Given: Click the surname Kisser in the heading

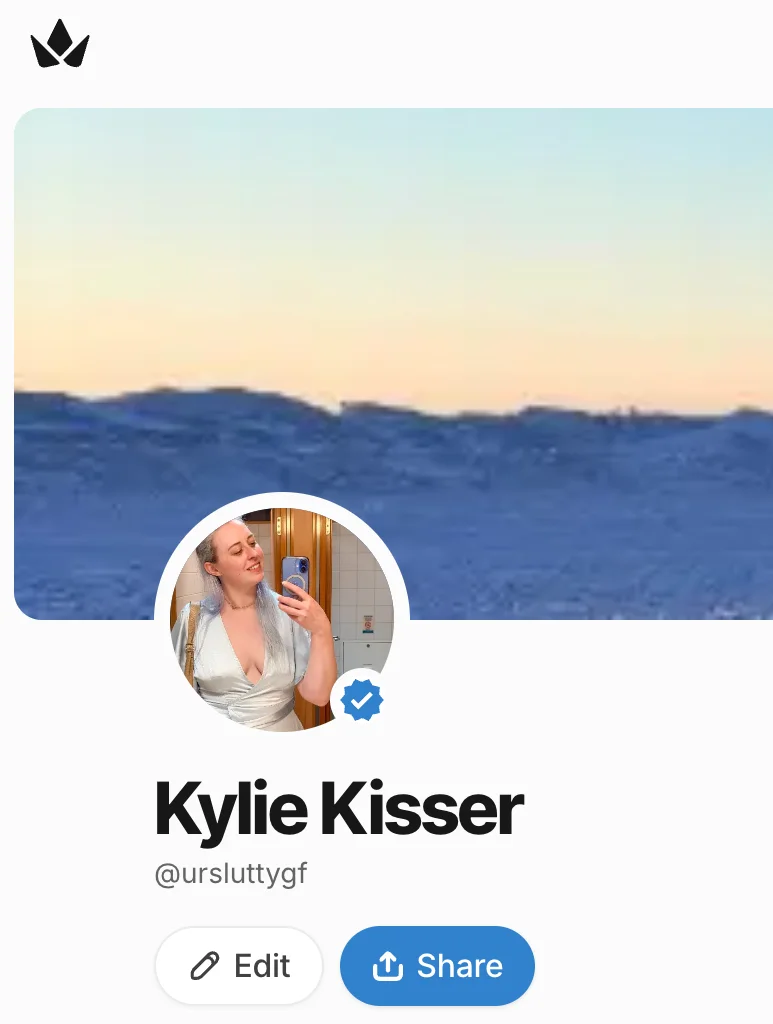Looking at the screenshot, I should tap(422, 810).
